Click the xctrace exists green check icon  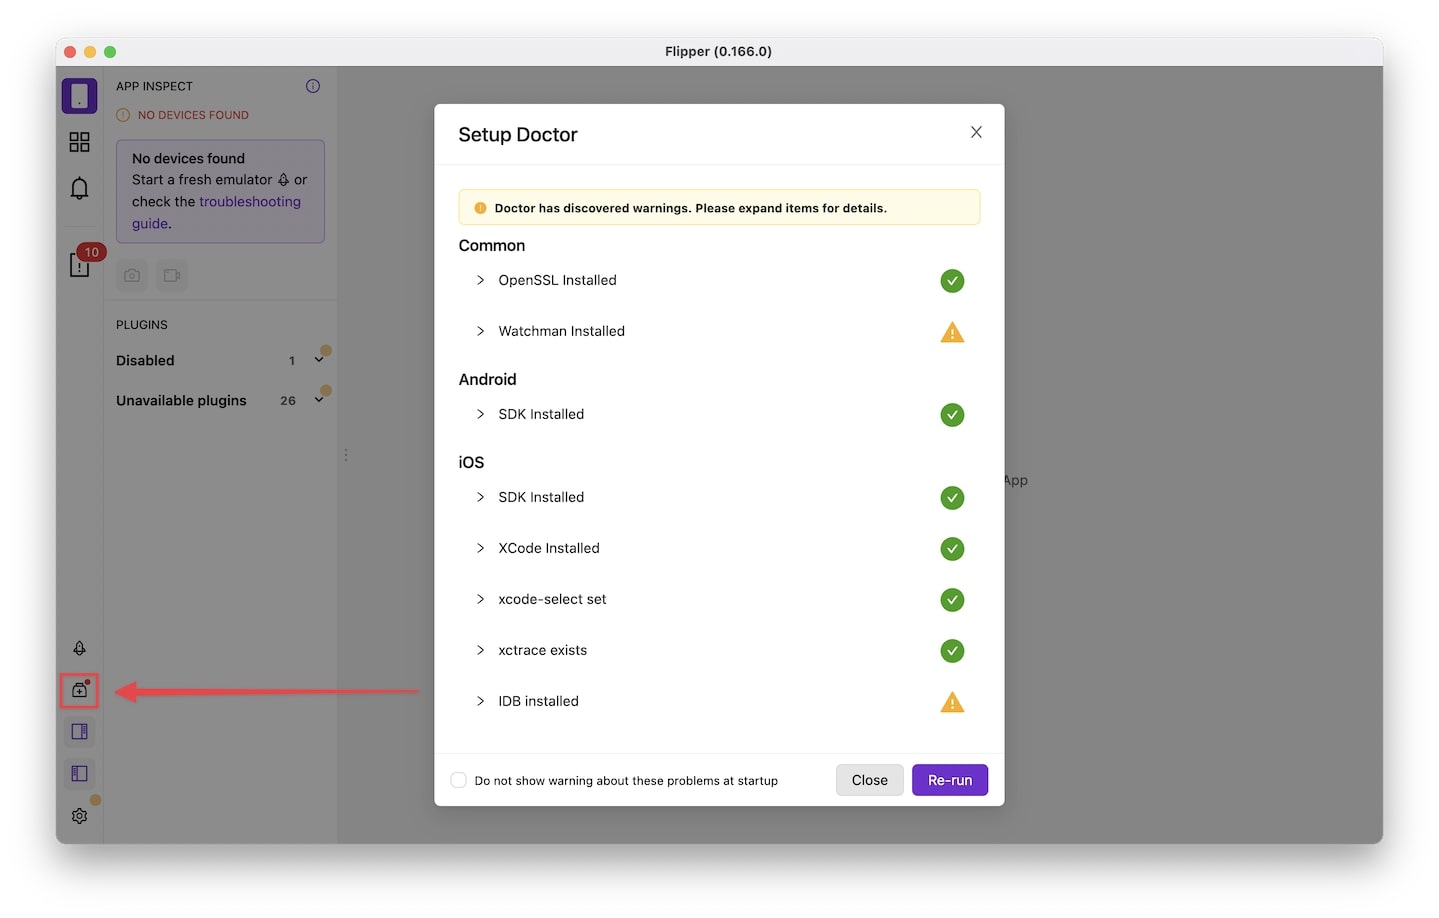(x=952, y=651)
